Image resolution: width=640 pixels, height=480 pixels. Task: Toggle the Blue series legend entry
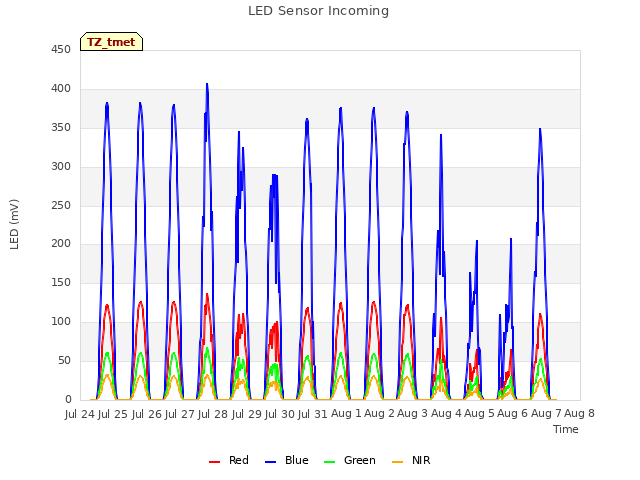(287, 460)
